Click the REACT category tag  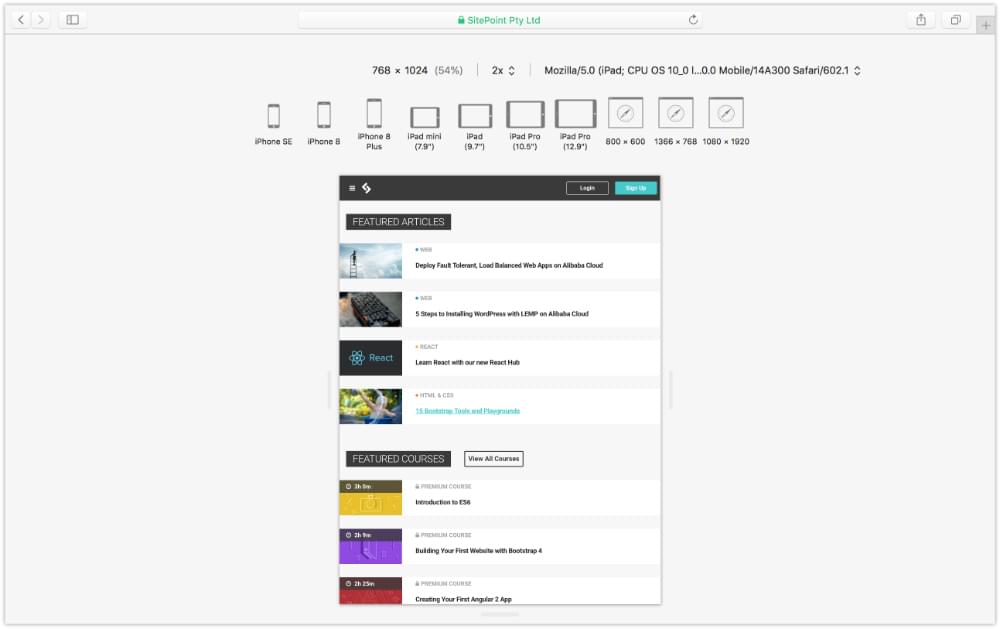tap(427, 347)
